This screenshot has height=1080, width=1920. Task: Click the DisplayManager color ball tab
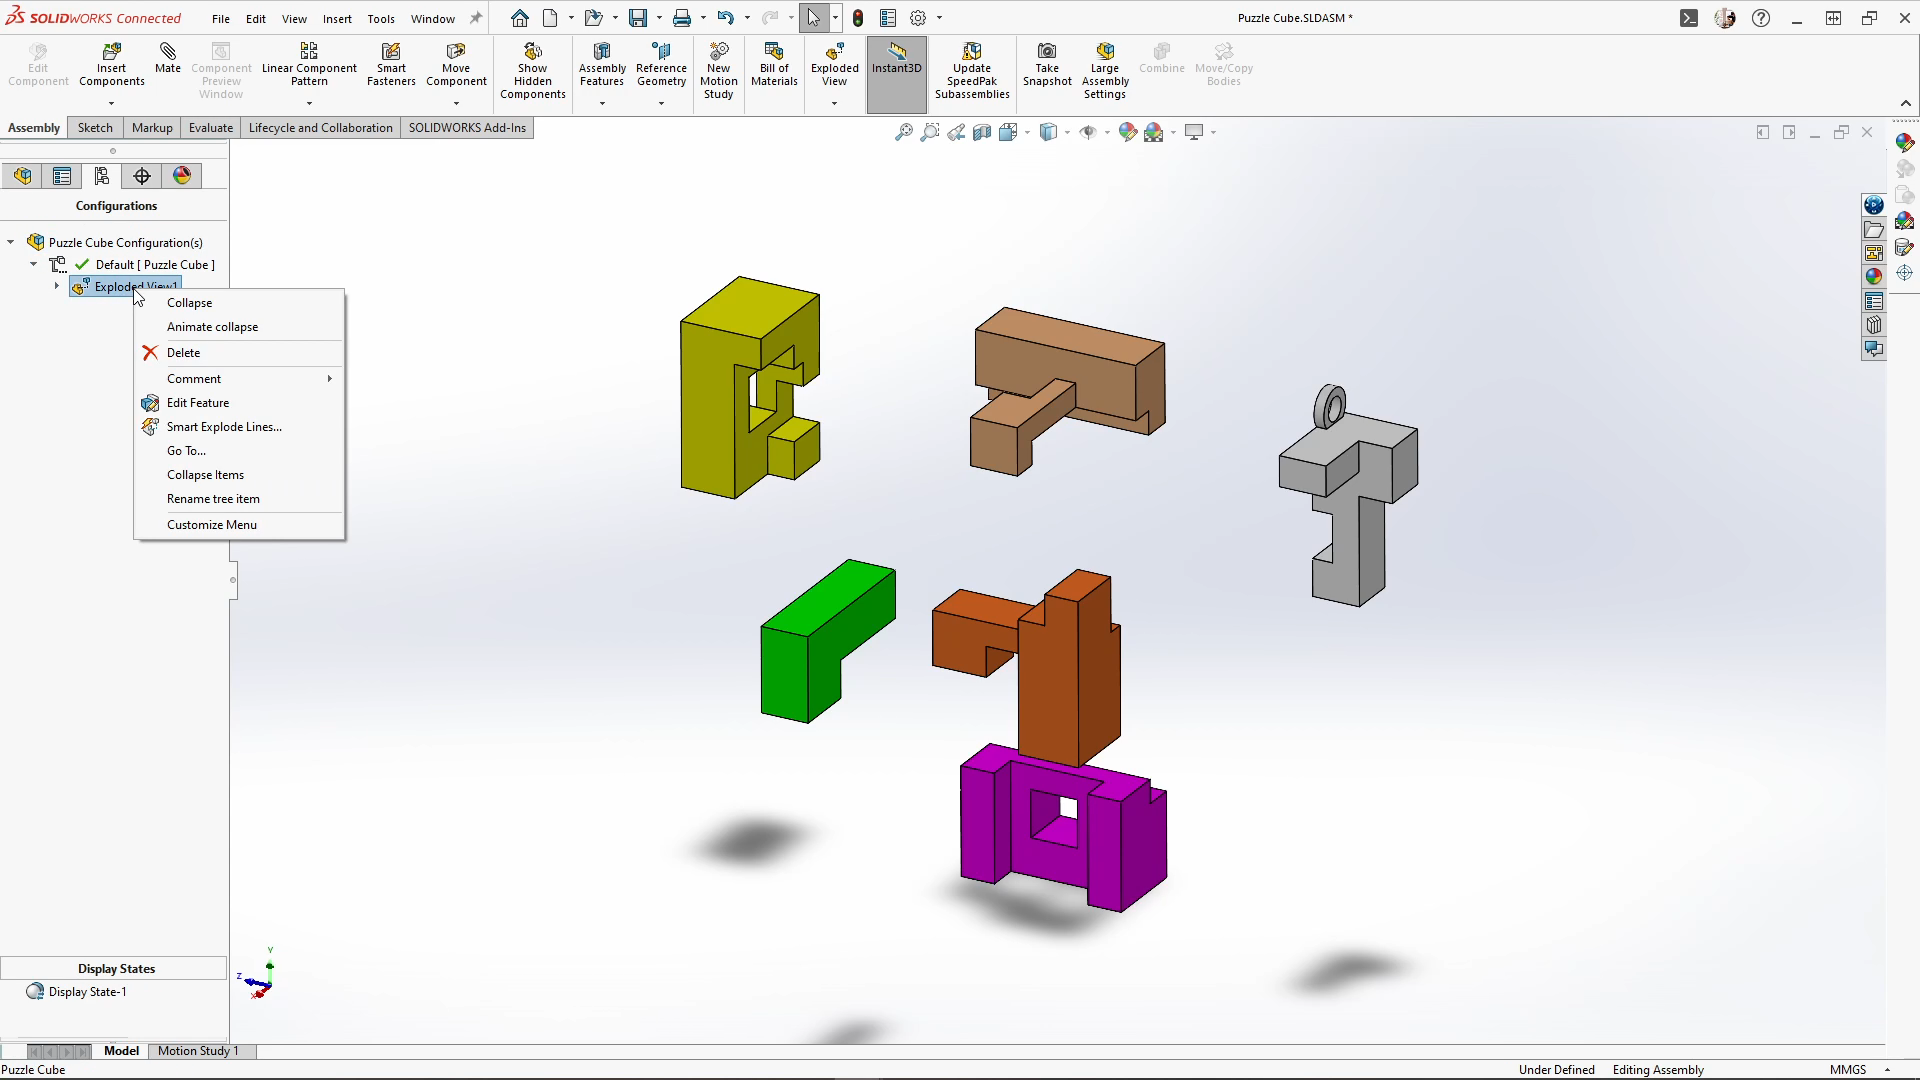182,176
